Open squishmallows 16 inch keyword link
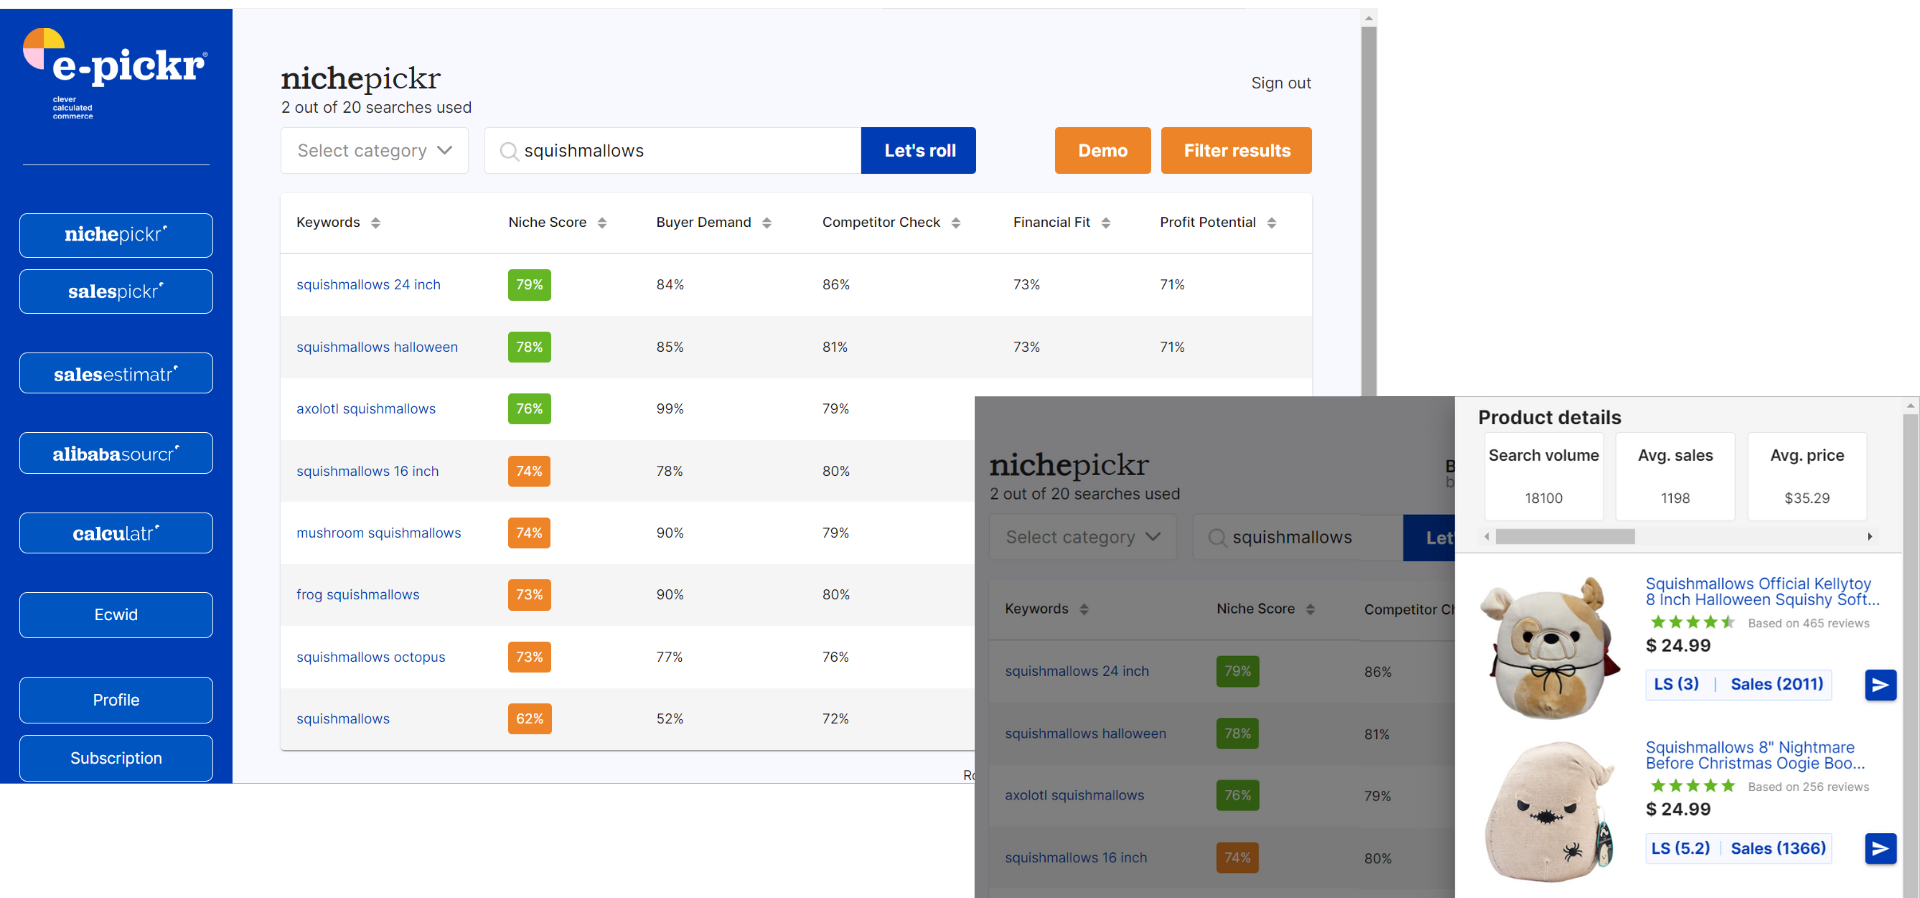The height and width of the screenshot is (898, 1920). click(367, 471)
